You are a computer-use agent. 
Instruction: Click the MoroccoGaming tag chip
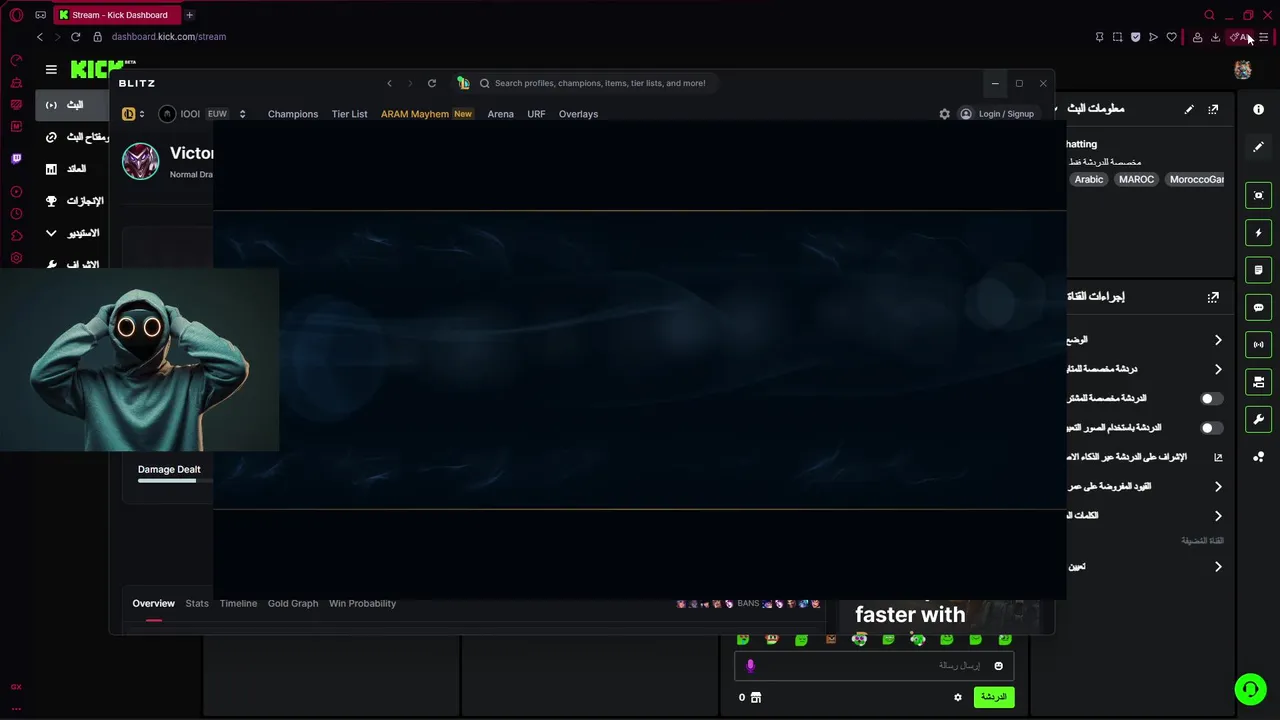[1195, 180]
